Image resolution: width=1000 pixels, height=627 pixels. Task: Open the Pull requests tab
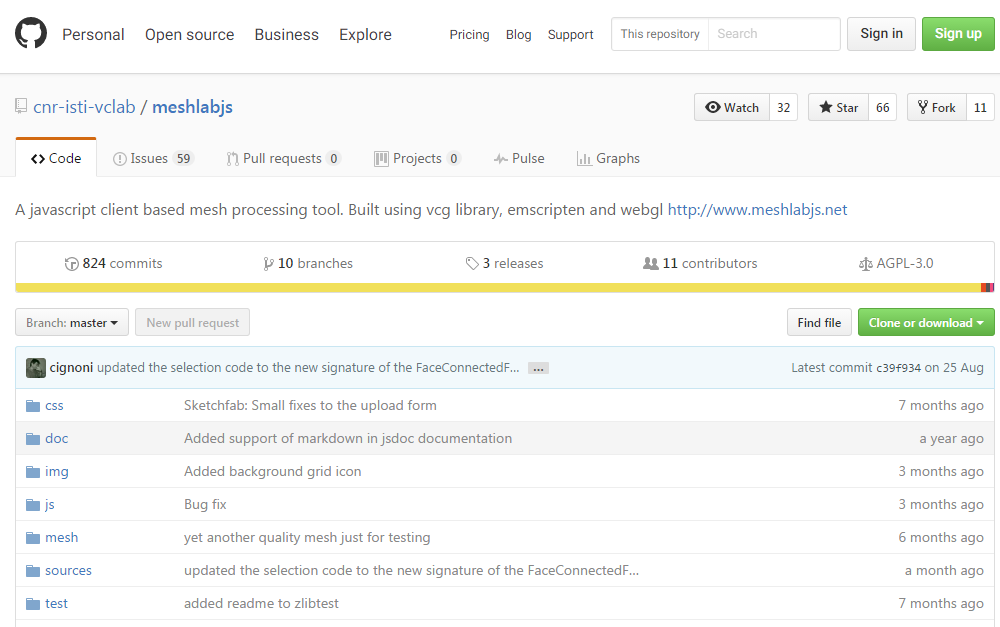[283, 158]
